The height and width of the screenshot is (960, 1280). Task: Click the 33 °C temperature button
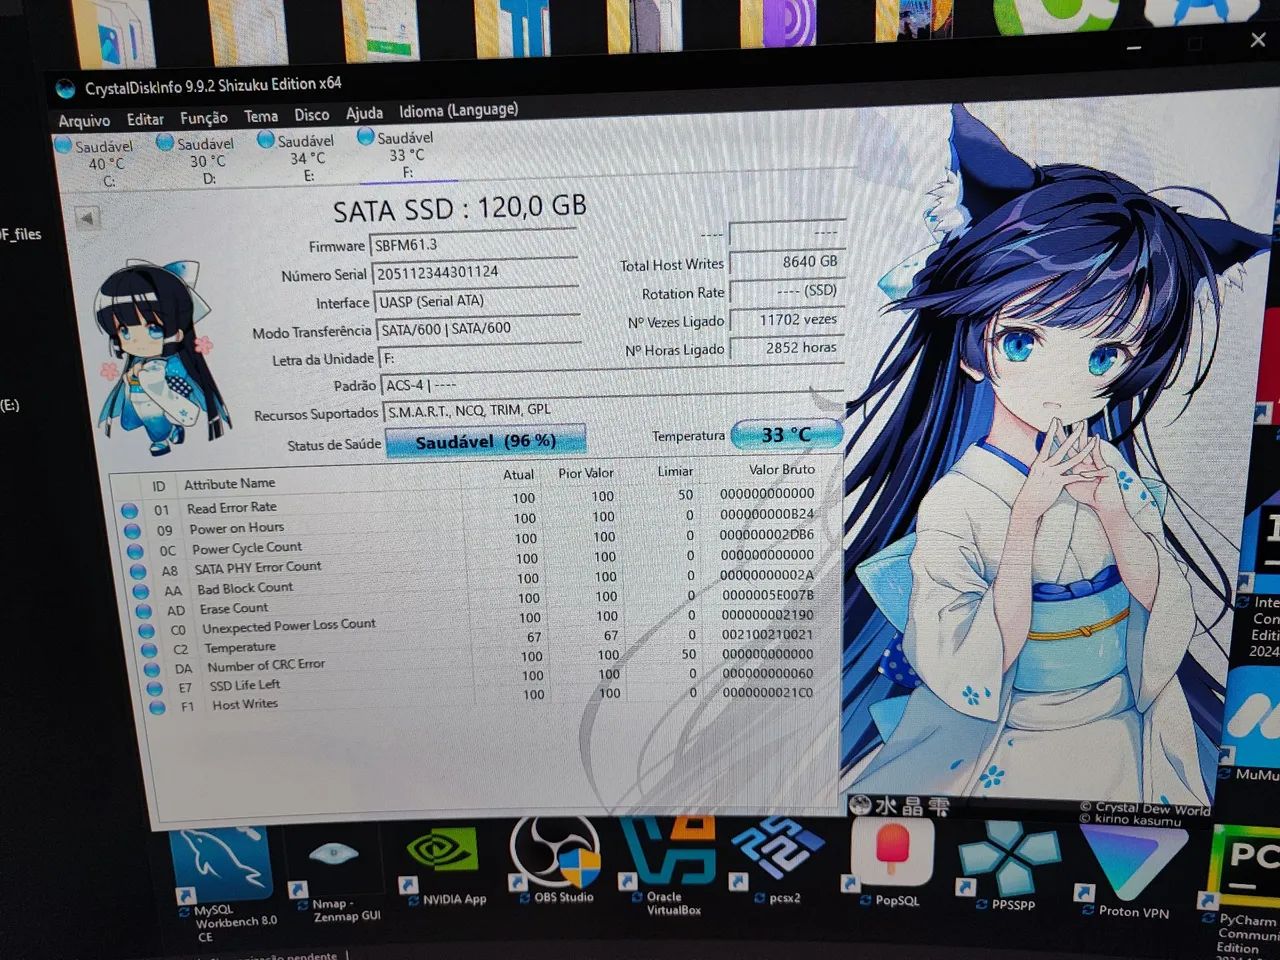tap(786, 435)
